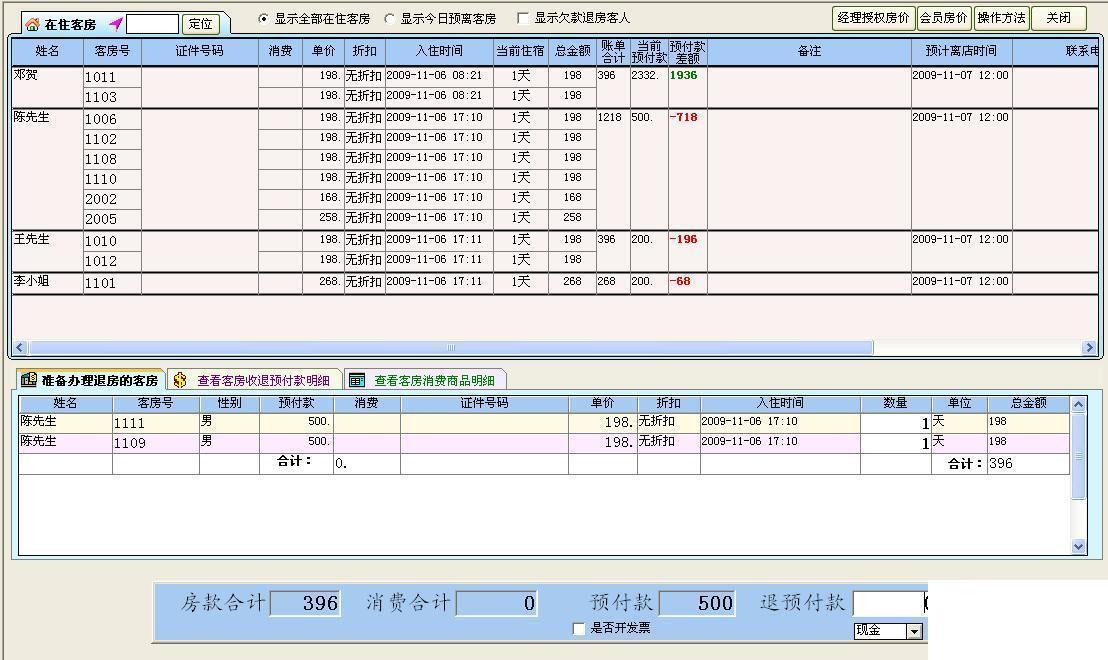Screen dimensions: 1108x660
Task: Select room 1102 cell
Action: pos(112,139)
